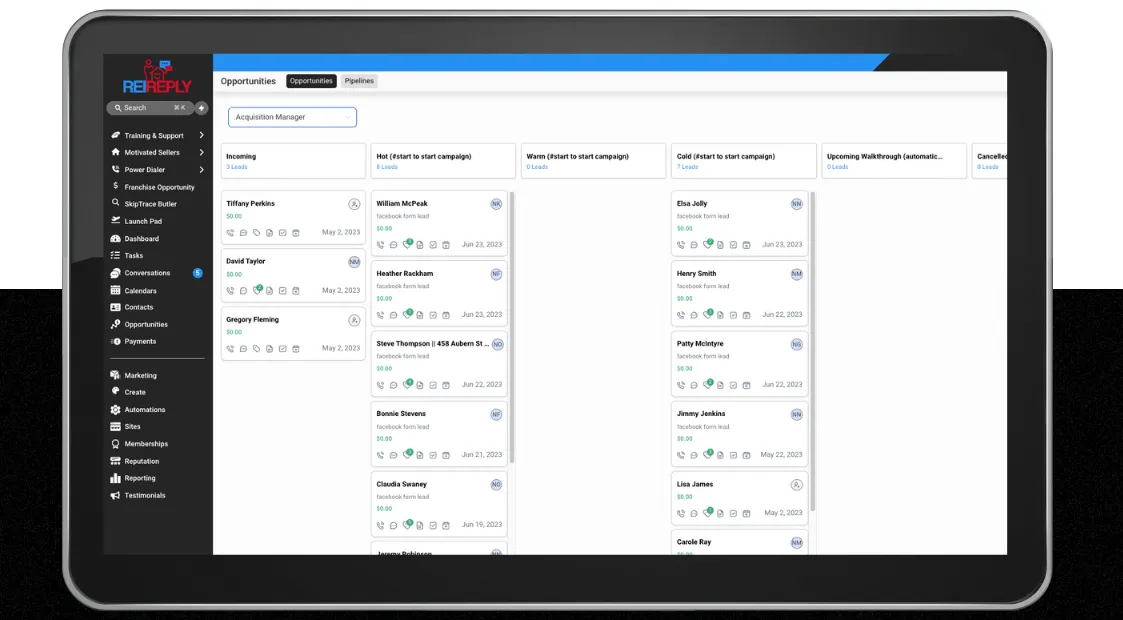The image size is (1123, 620).
Task: Click the message icon on William McPeak card
Action: tap(393, 245)
